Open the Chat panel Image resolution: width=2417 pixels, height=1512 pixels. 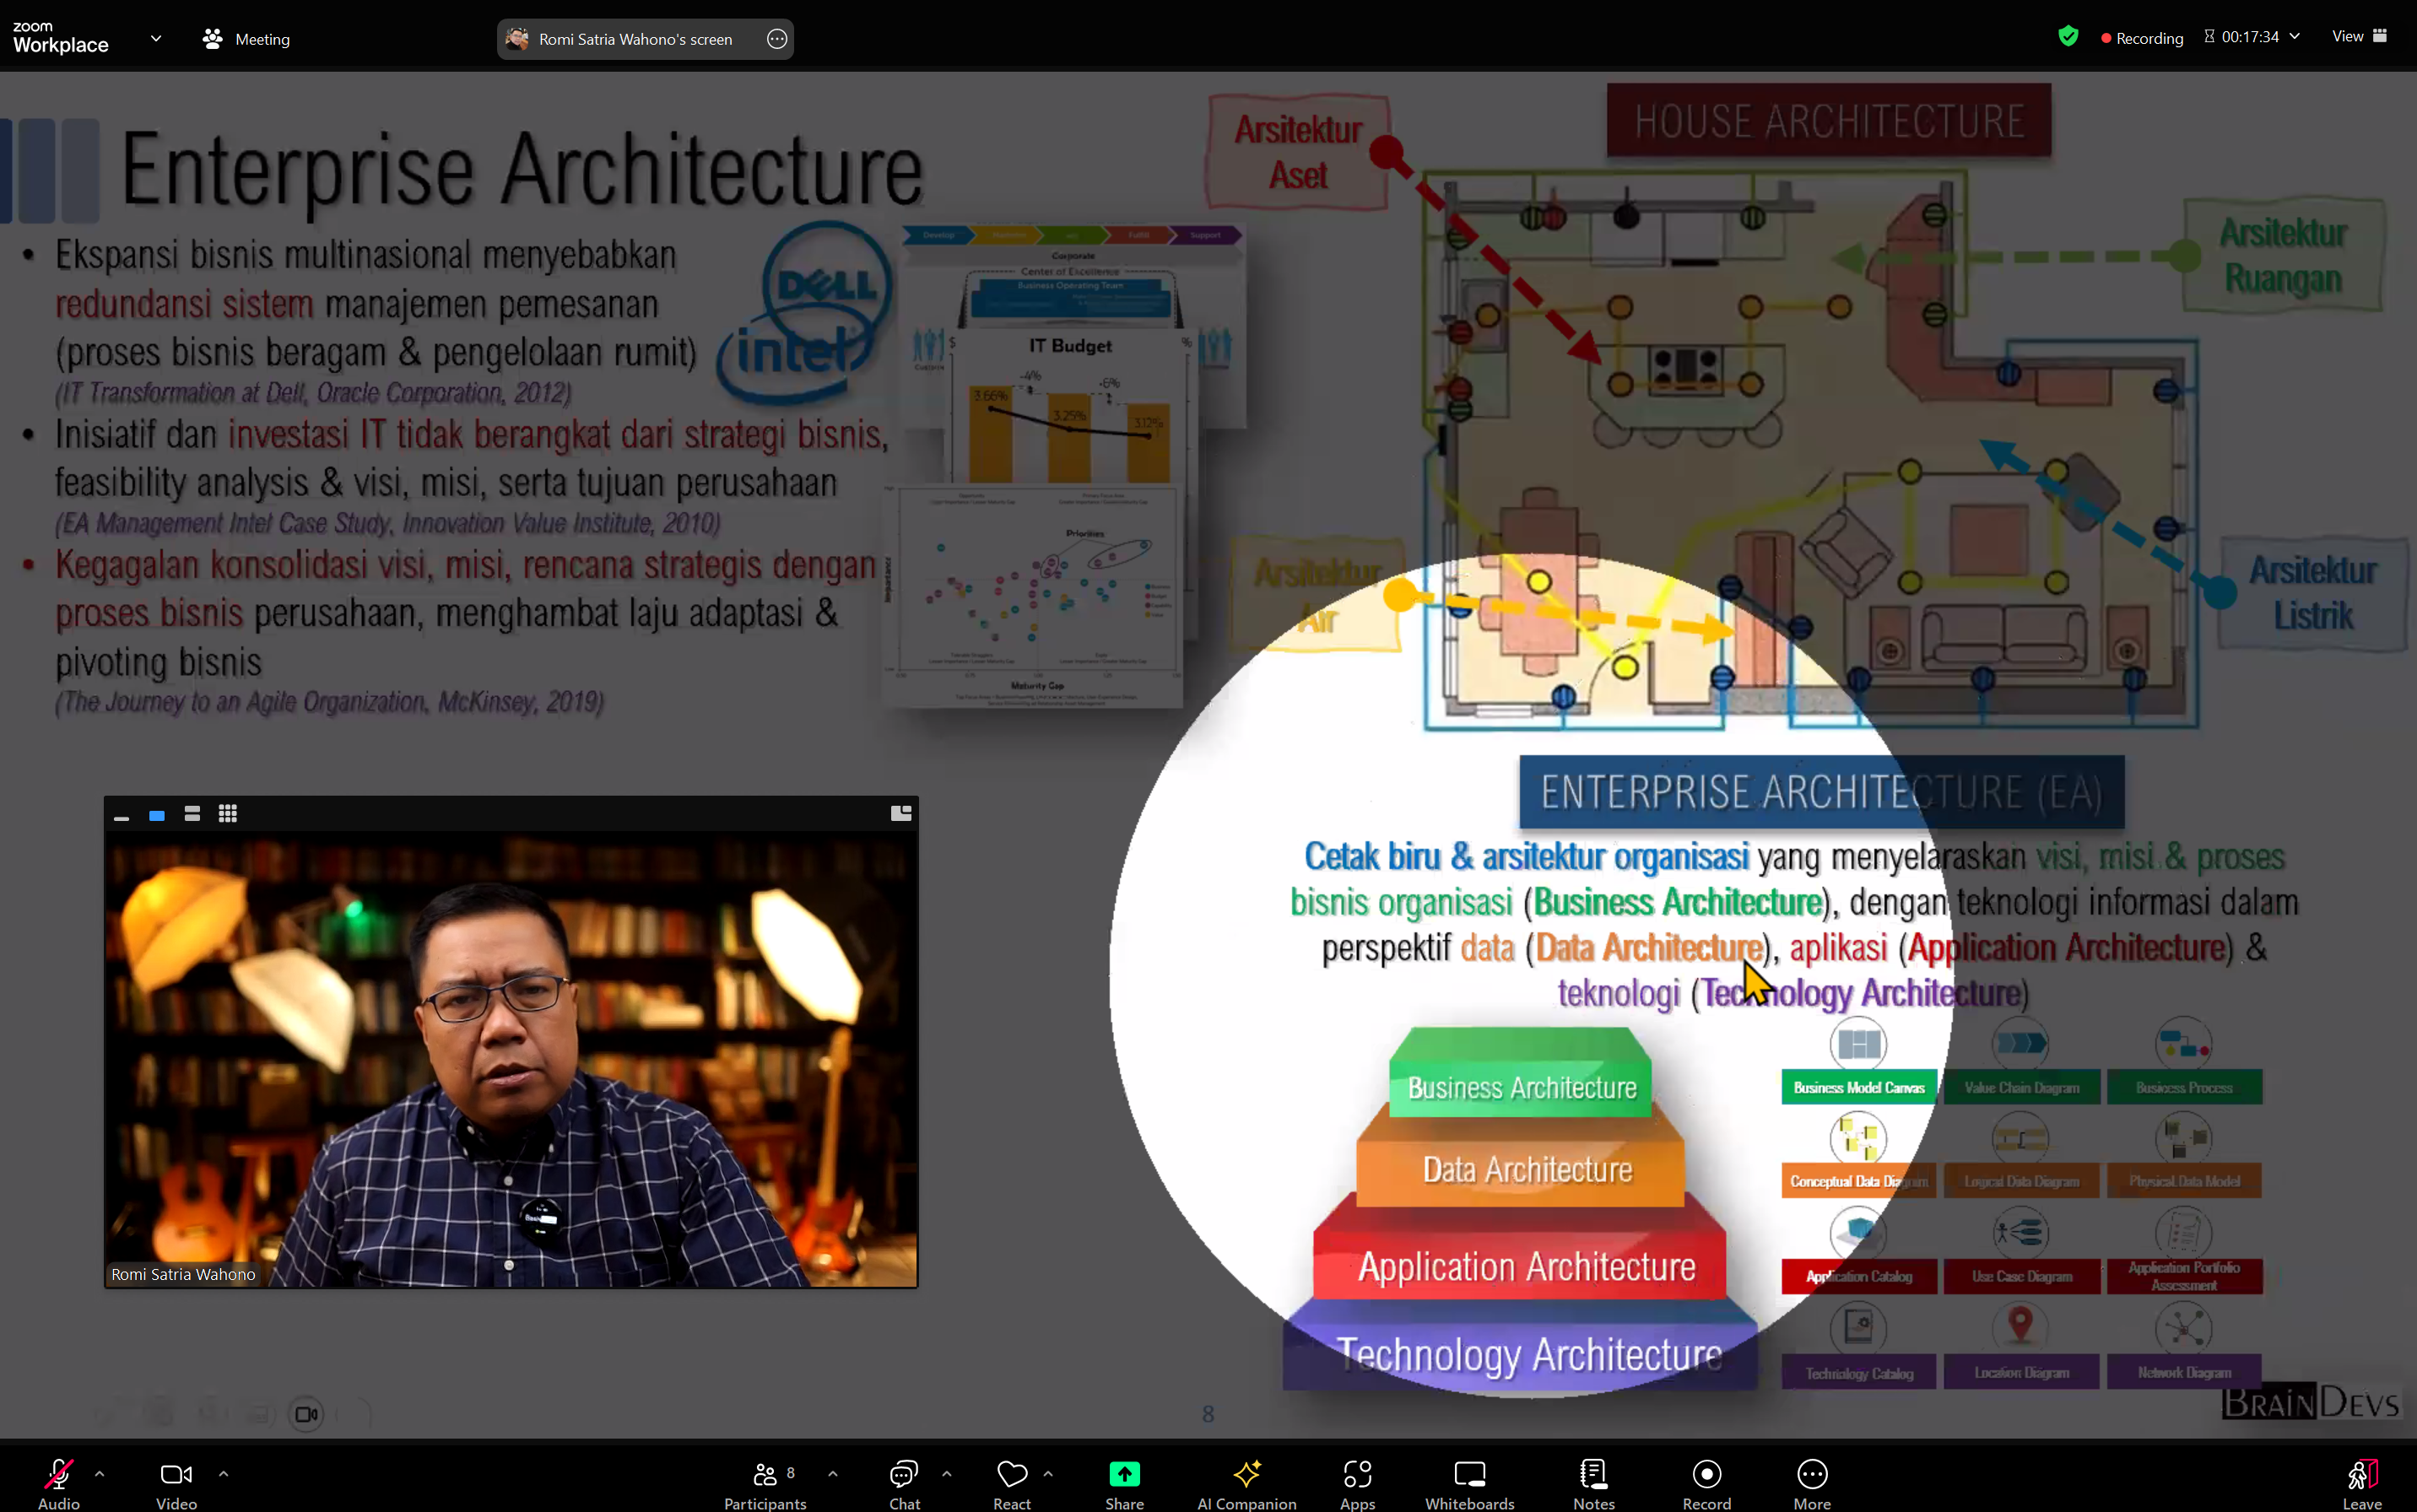(903, 1474)
